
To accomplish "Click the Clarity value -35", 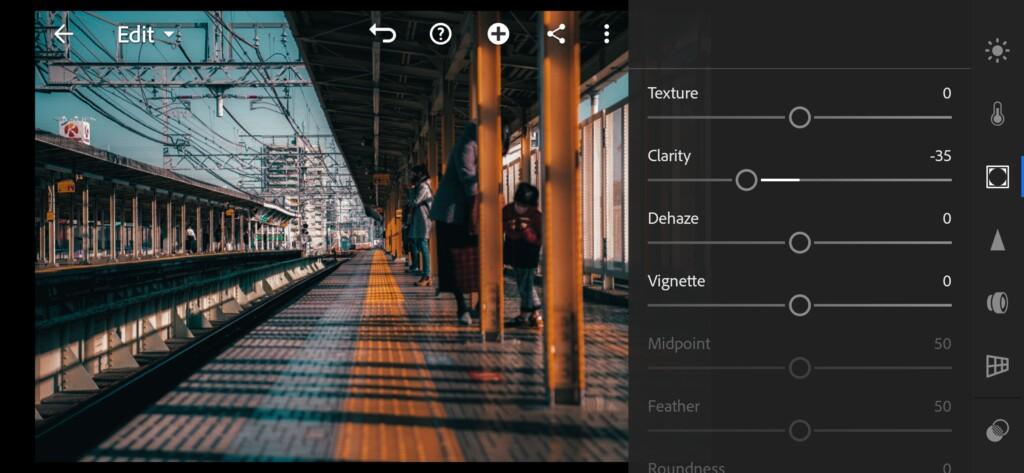I will (940, 155).
